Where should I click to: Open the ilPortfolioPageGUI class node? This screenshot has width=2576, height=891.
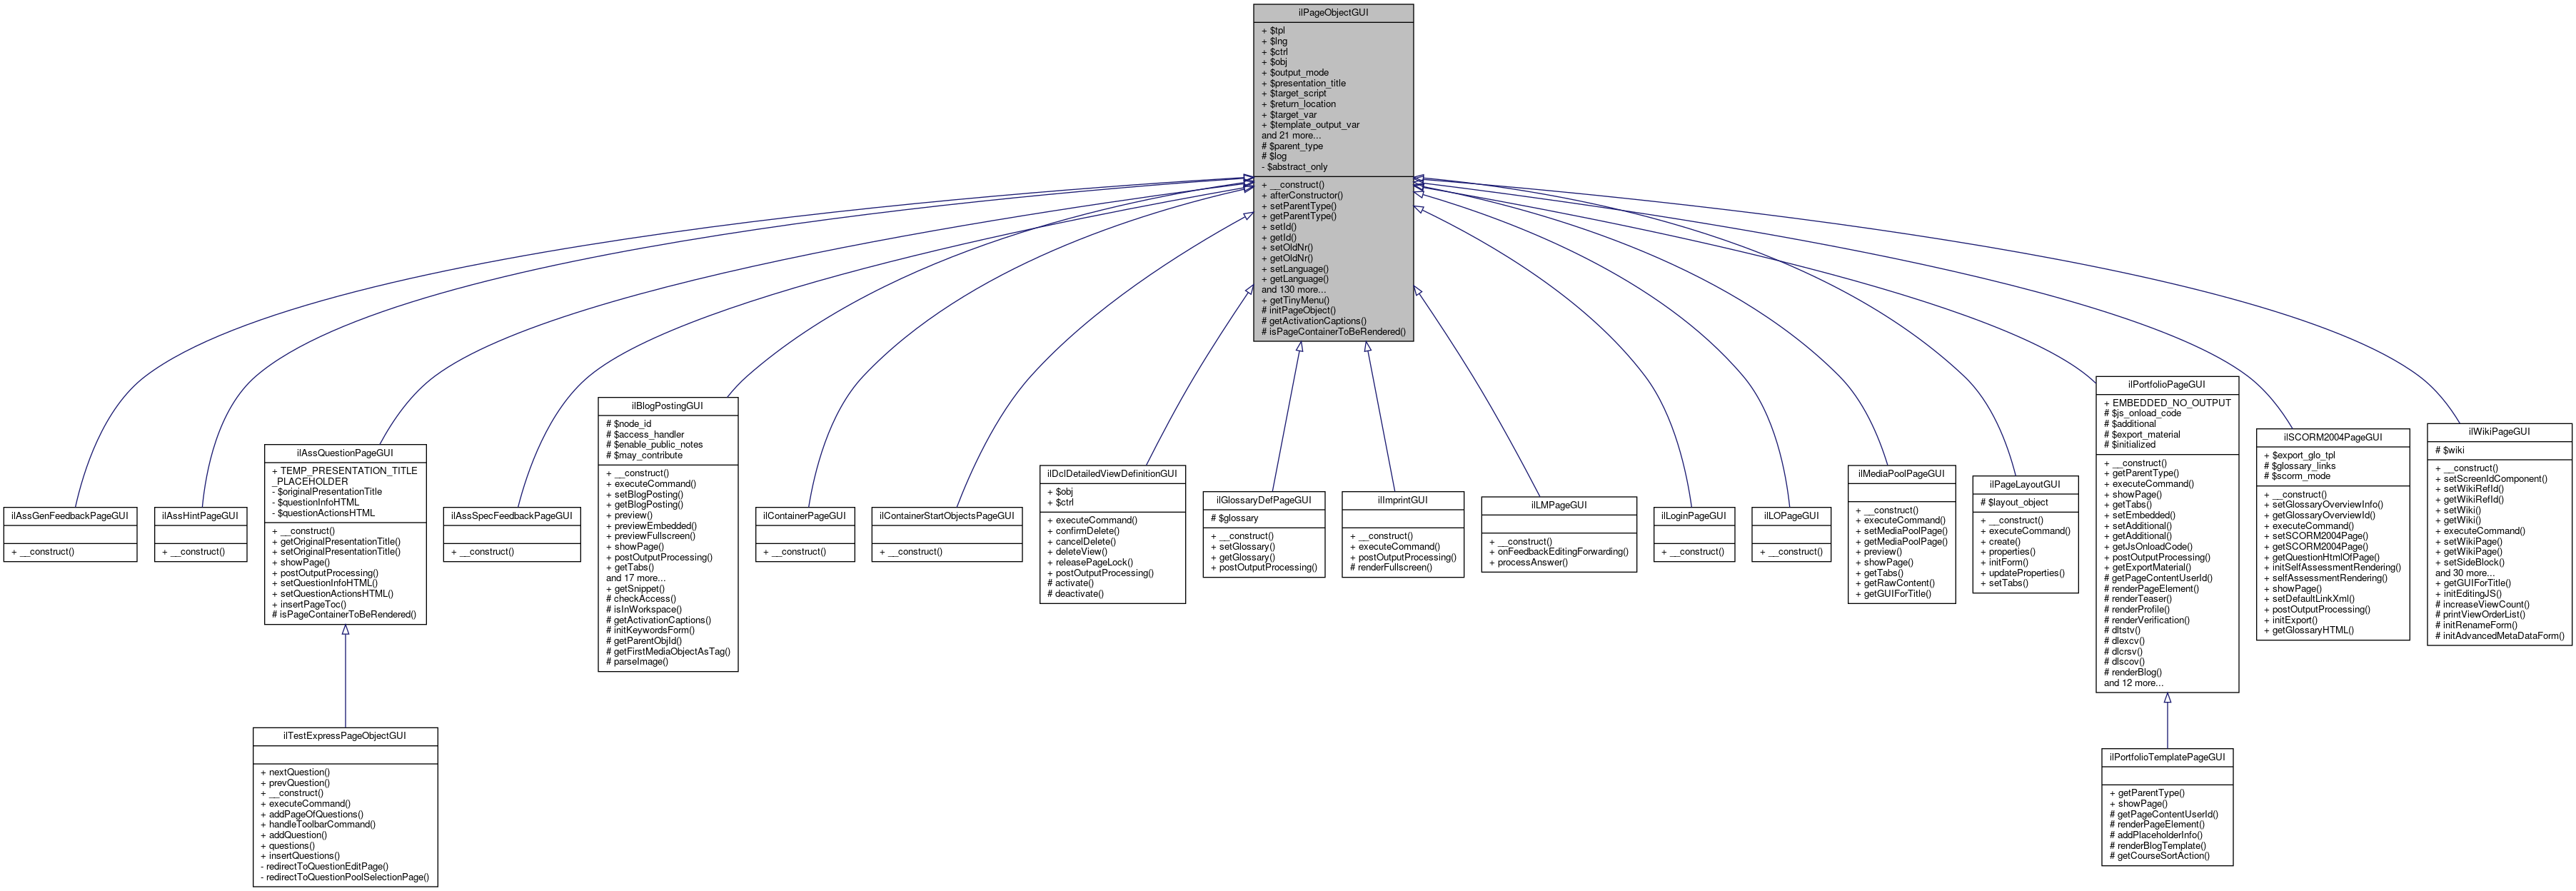coord(2167,534)
